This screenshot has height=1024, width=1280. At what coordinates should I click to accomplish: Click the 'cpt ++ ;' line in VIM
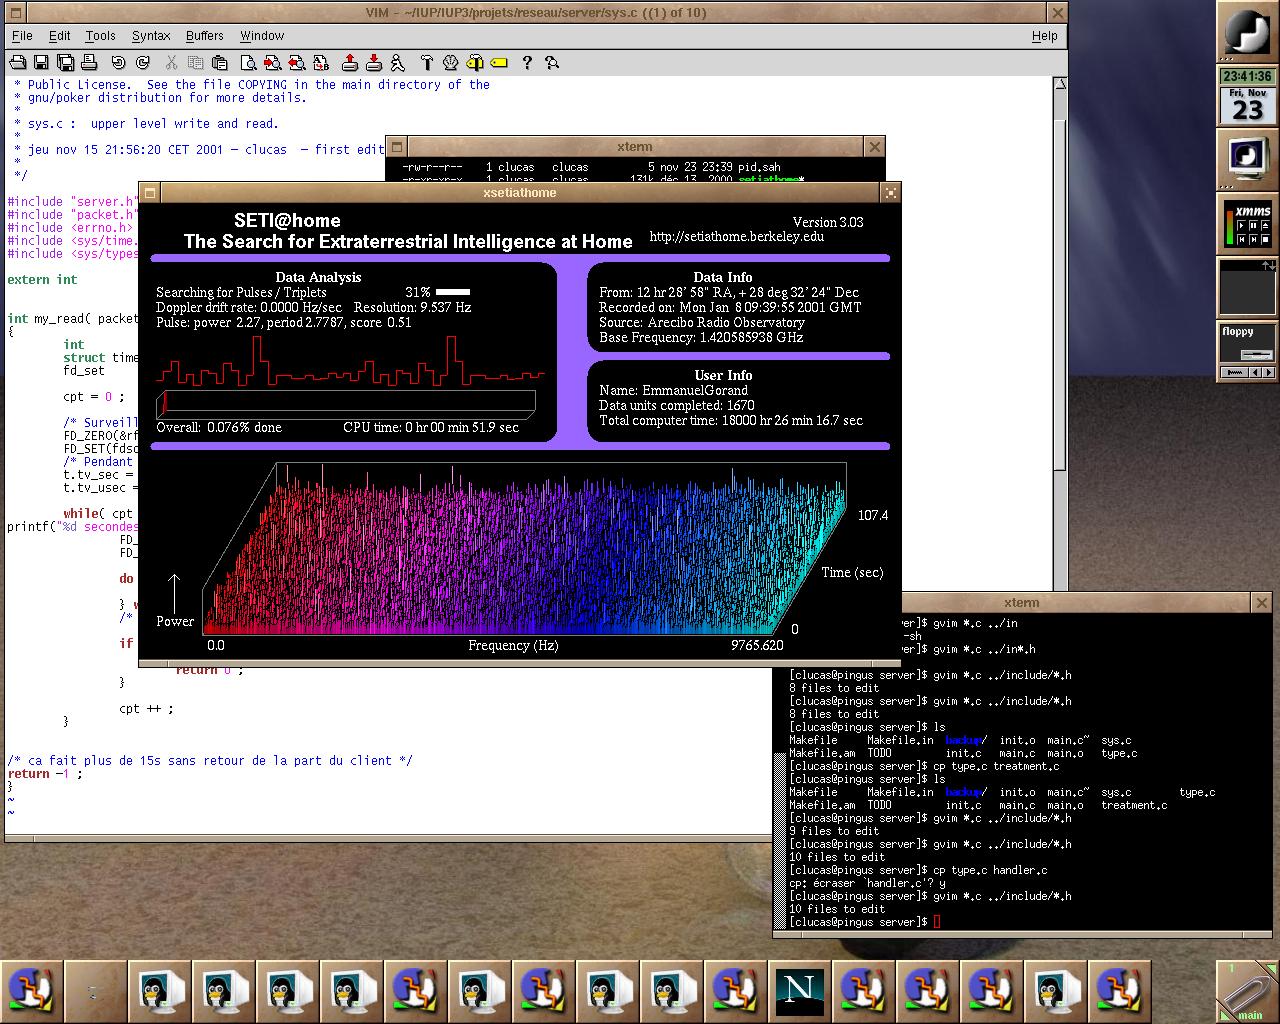pos(146,709)
